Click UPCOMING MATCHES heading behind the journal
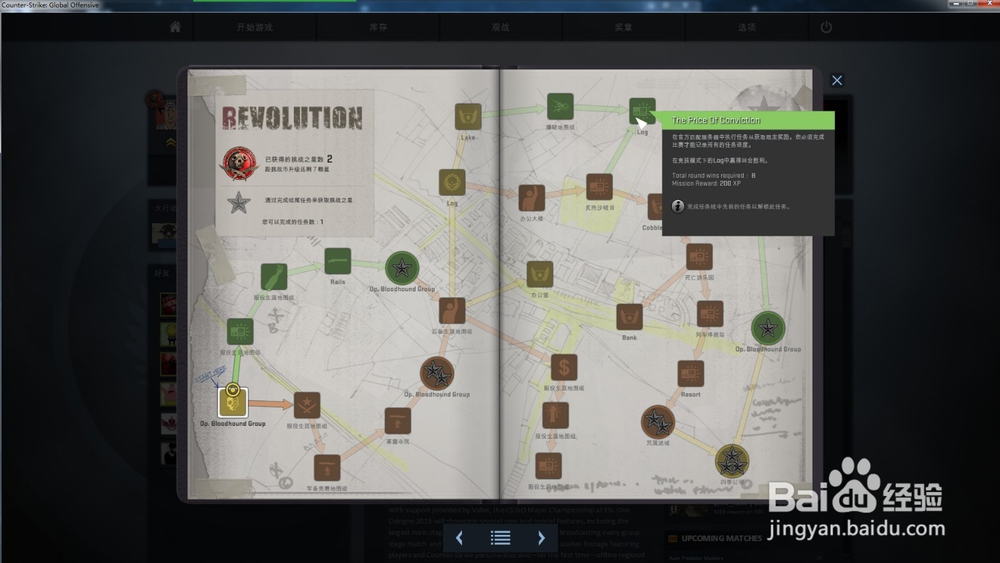This screenshot has height=563, width=1000. 721,538
